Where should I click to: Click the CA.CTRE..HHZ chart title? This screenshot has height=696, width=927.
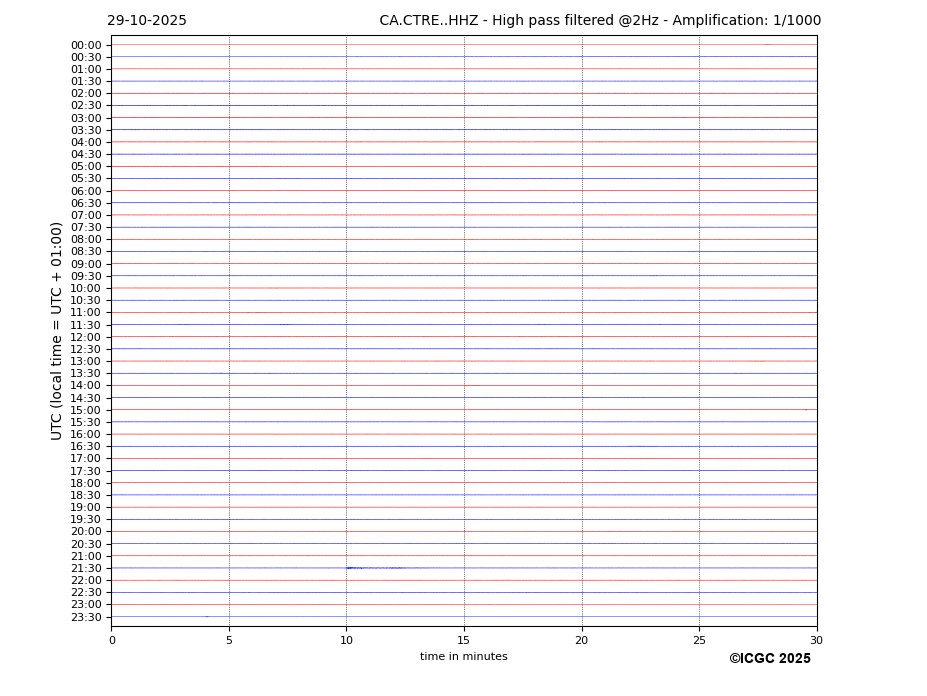(600, 21)
